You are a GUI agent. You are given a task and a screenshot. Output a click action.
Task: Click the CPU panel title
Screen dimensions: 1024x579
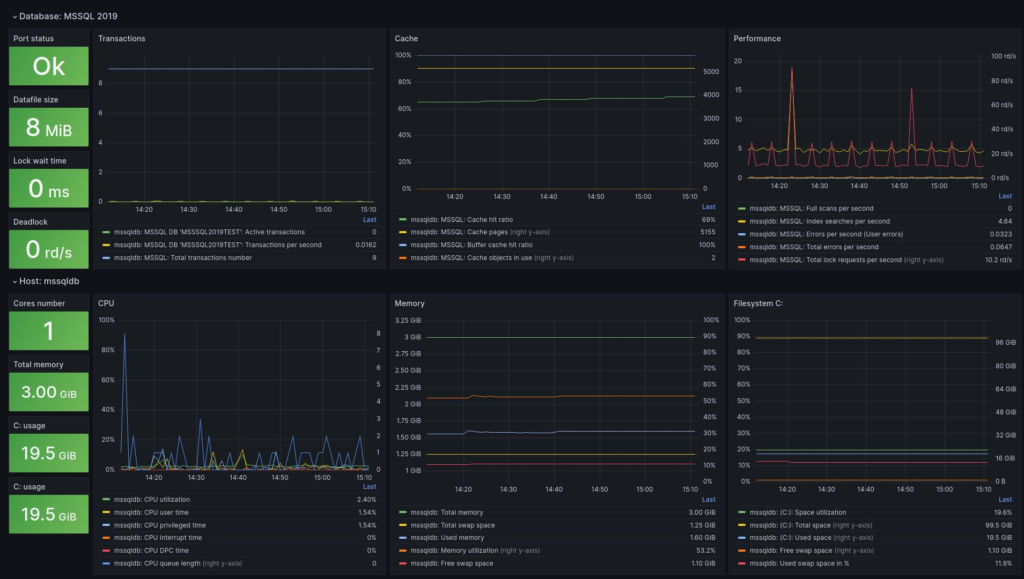106,301
